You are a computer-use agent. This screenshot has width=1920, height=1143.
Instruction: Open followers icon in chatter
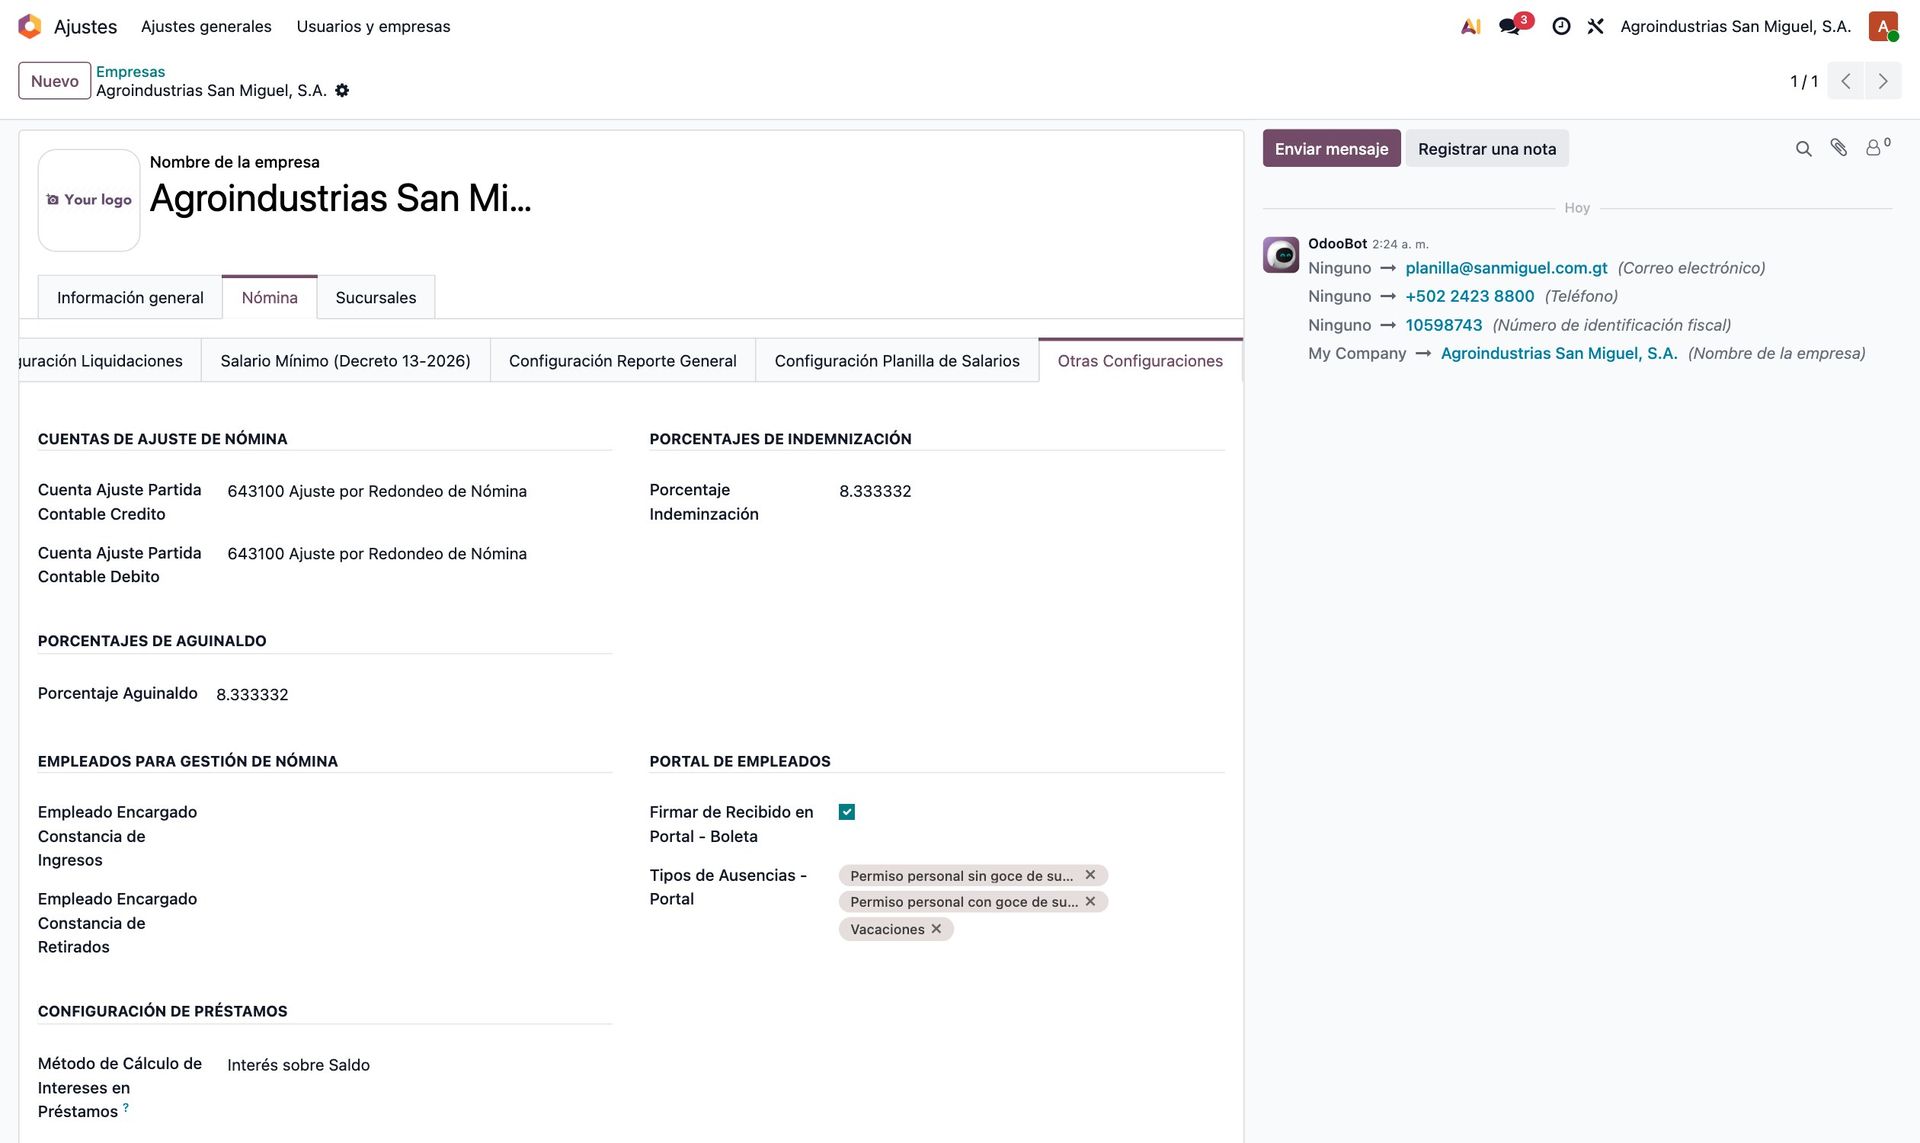1877,147
